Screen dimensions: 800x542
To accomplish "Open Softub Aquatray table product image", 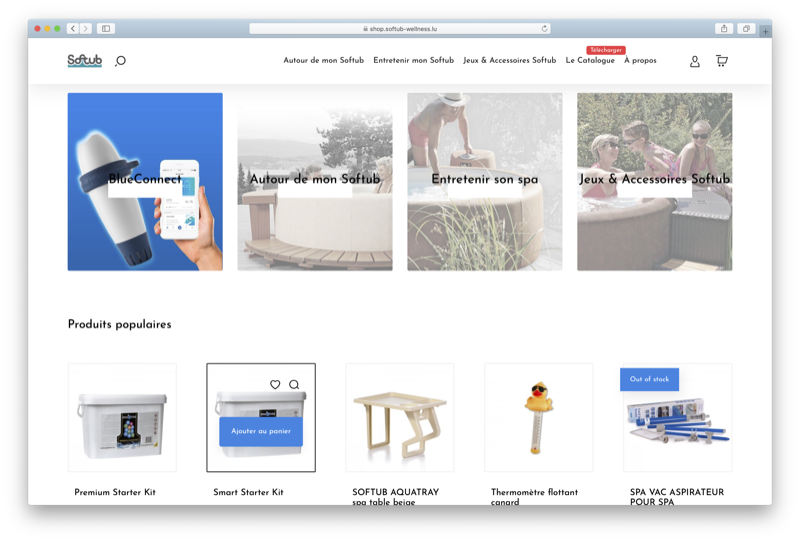I will [399, 417].
